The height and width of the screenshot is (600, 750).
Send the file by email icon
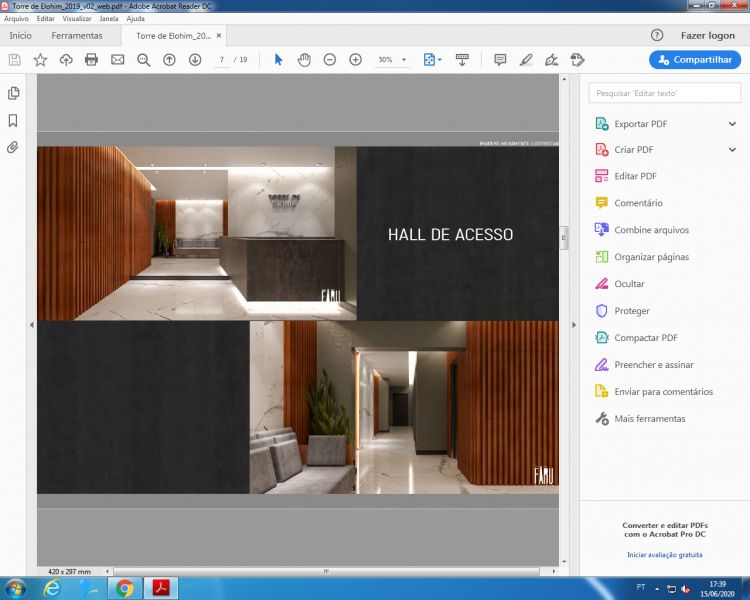click(x=118, y=60)
